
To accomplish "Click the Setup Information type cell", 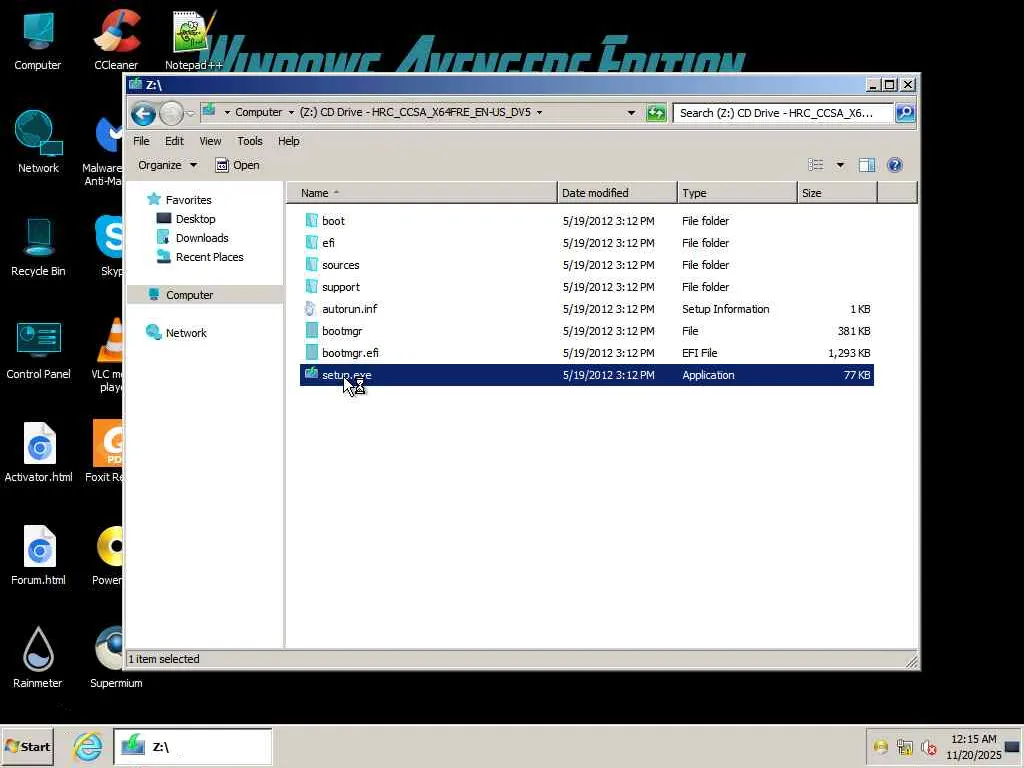I will coord(726,309).
